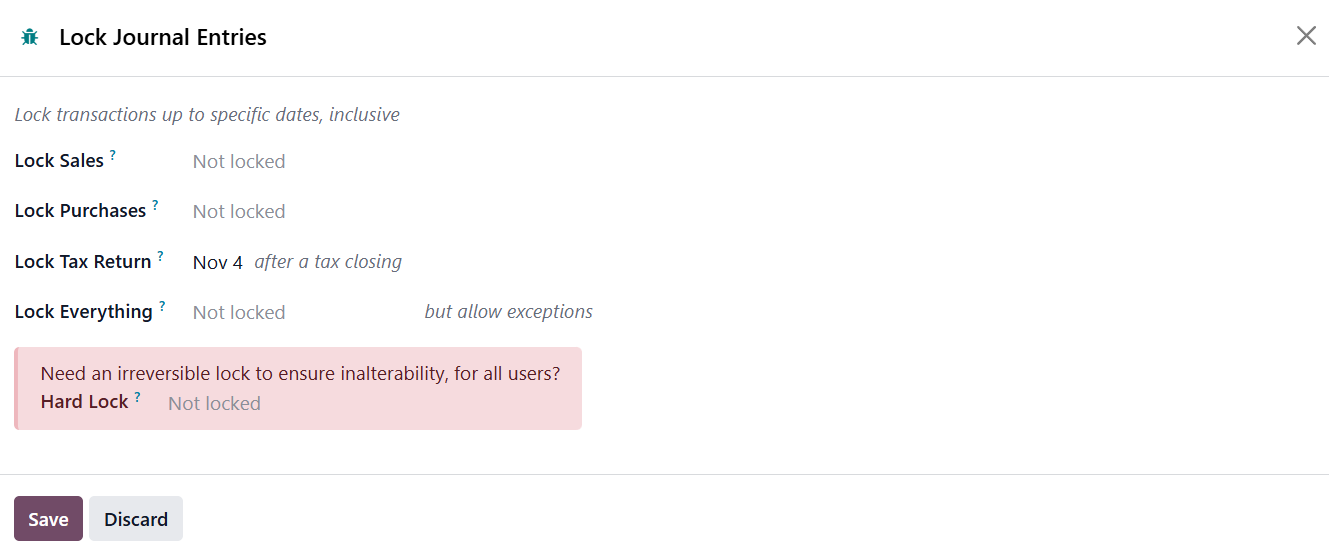Click the Hard Lock help question mark

pos(137,397)
